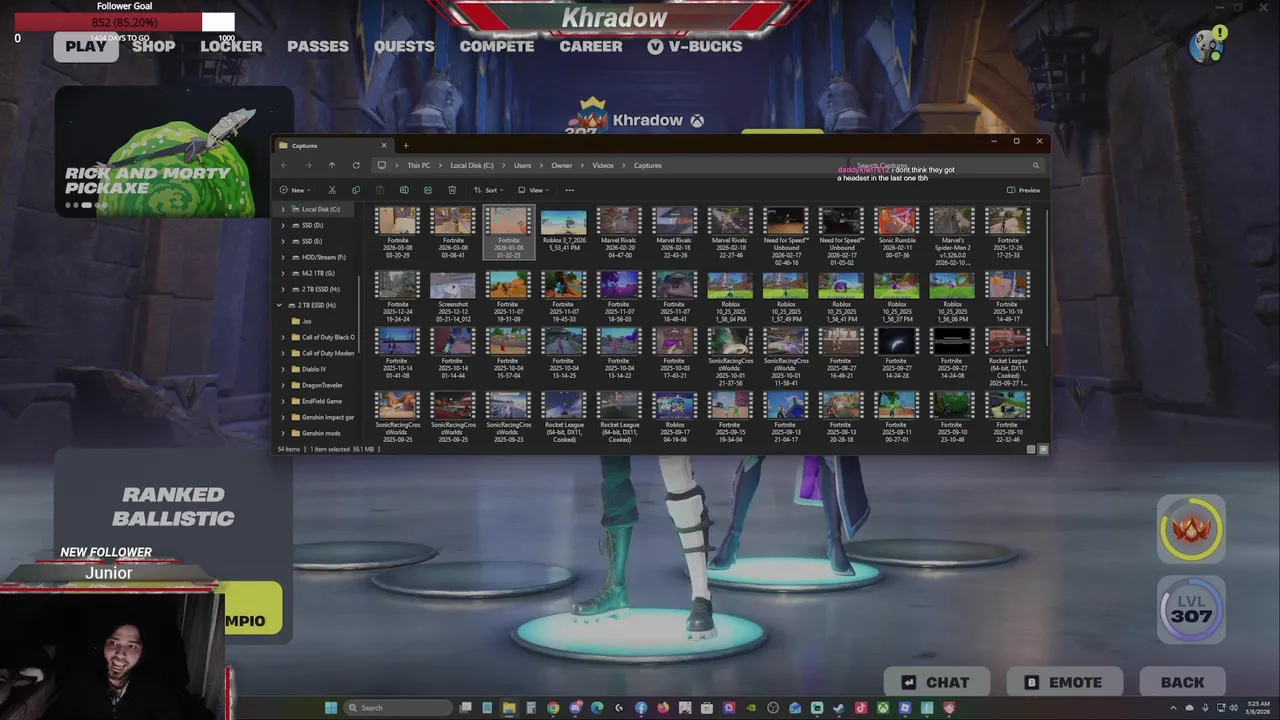Expand the Diablo IV folder node

point(283,369)
